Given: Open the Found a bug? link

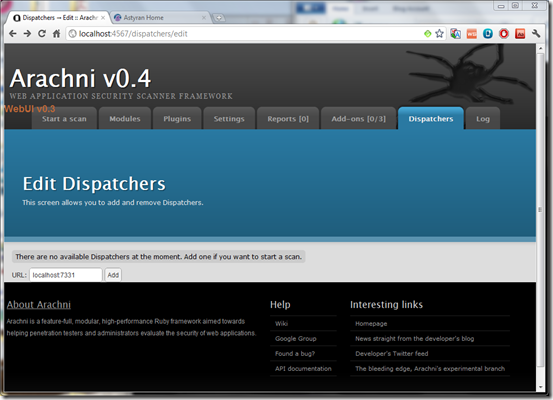Looking at the screenshot, I should click(x=295, y=353).
